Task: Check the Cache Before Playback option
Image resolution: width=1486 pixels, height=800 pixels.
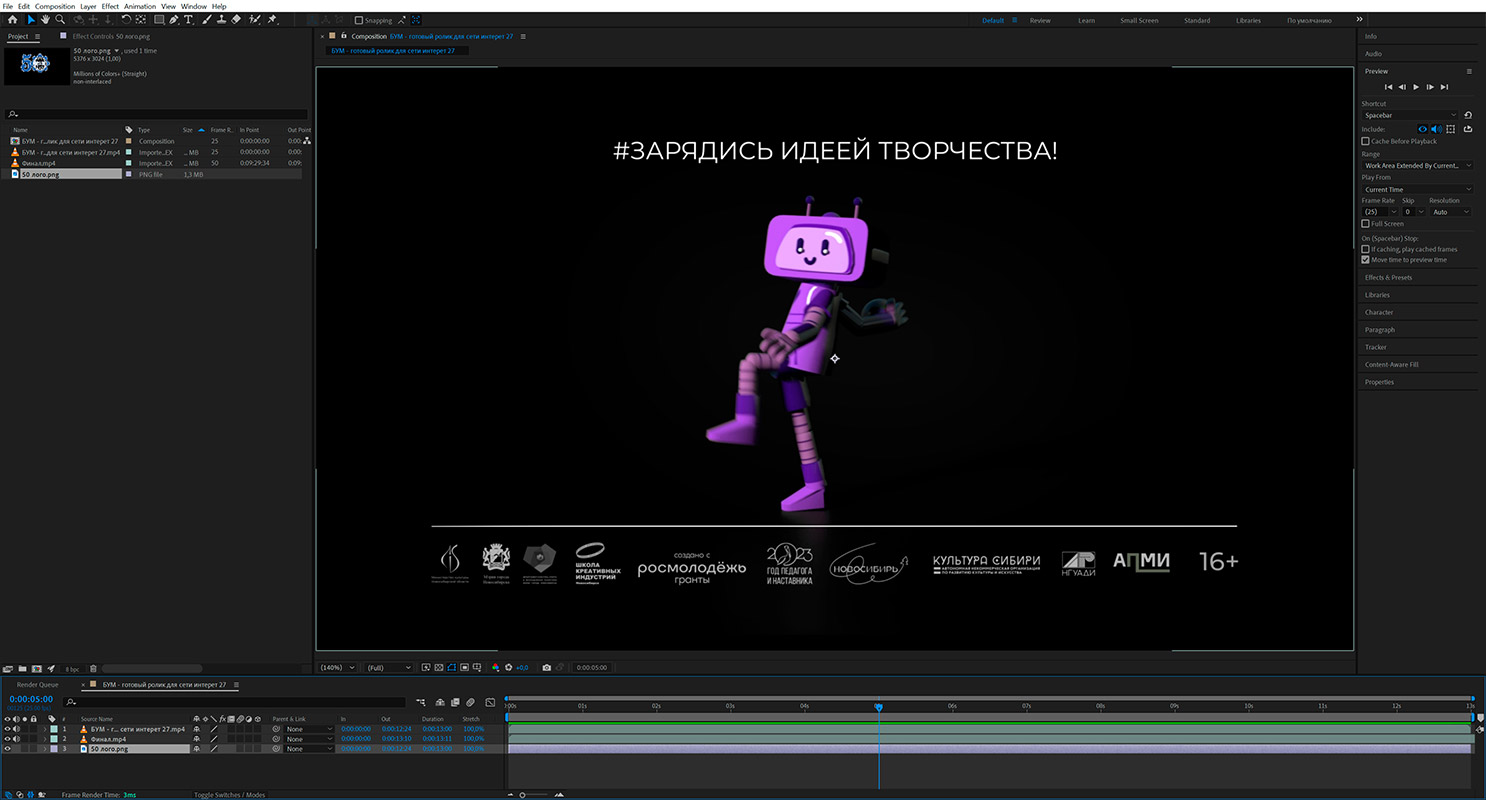Action: (x=1366, y=141)
